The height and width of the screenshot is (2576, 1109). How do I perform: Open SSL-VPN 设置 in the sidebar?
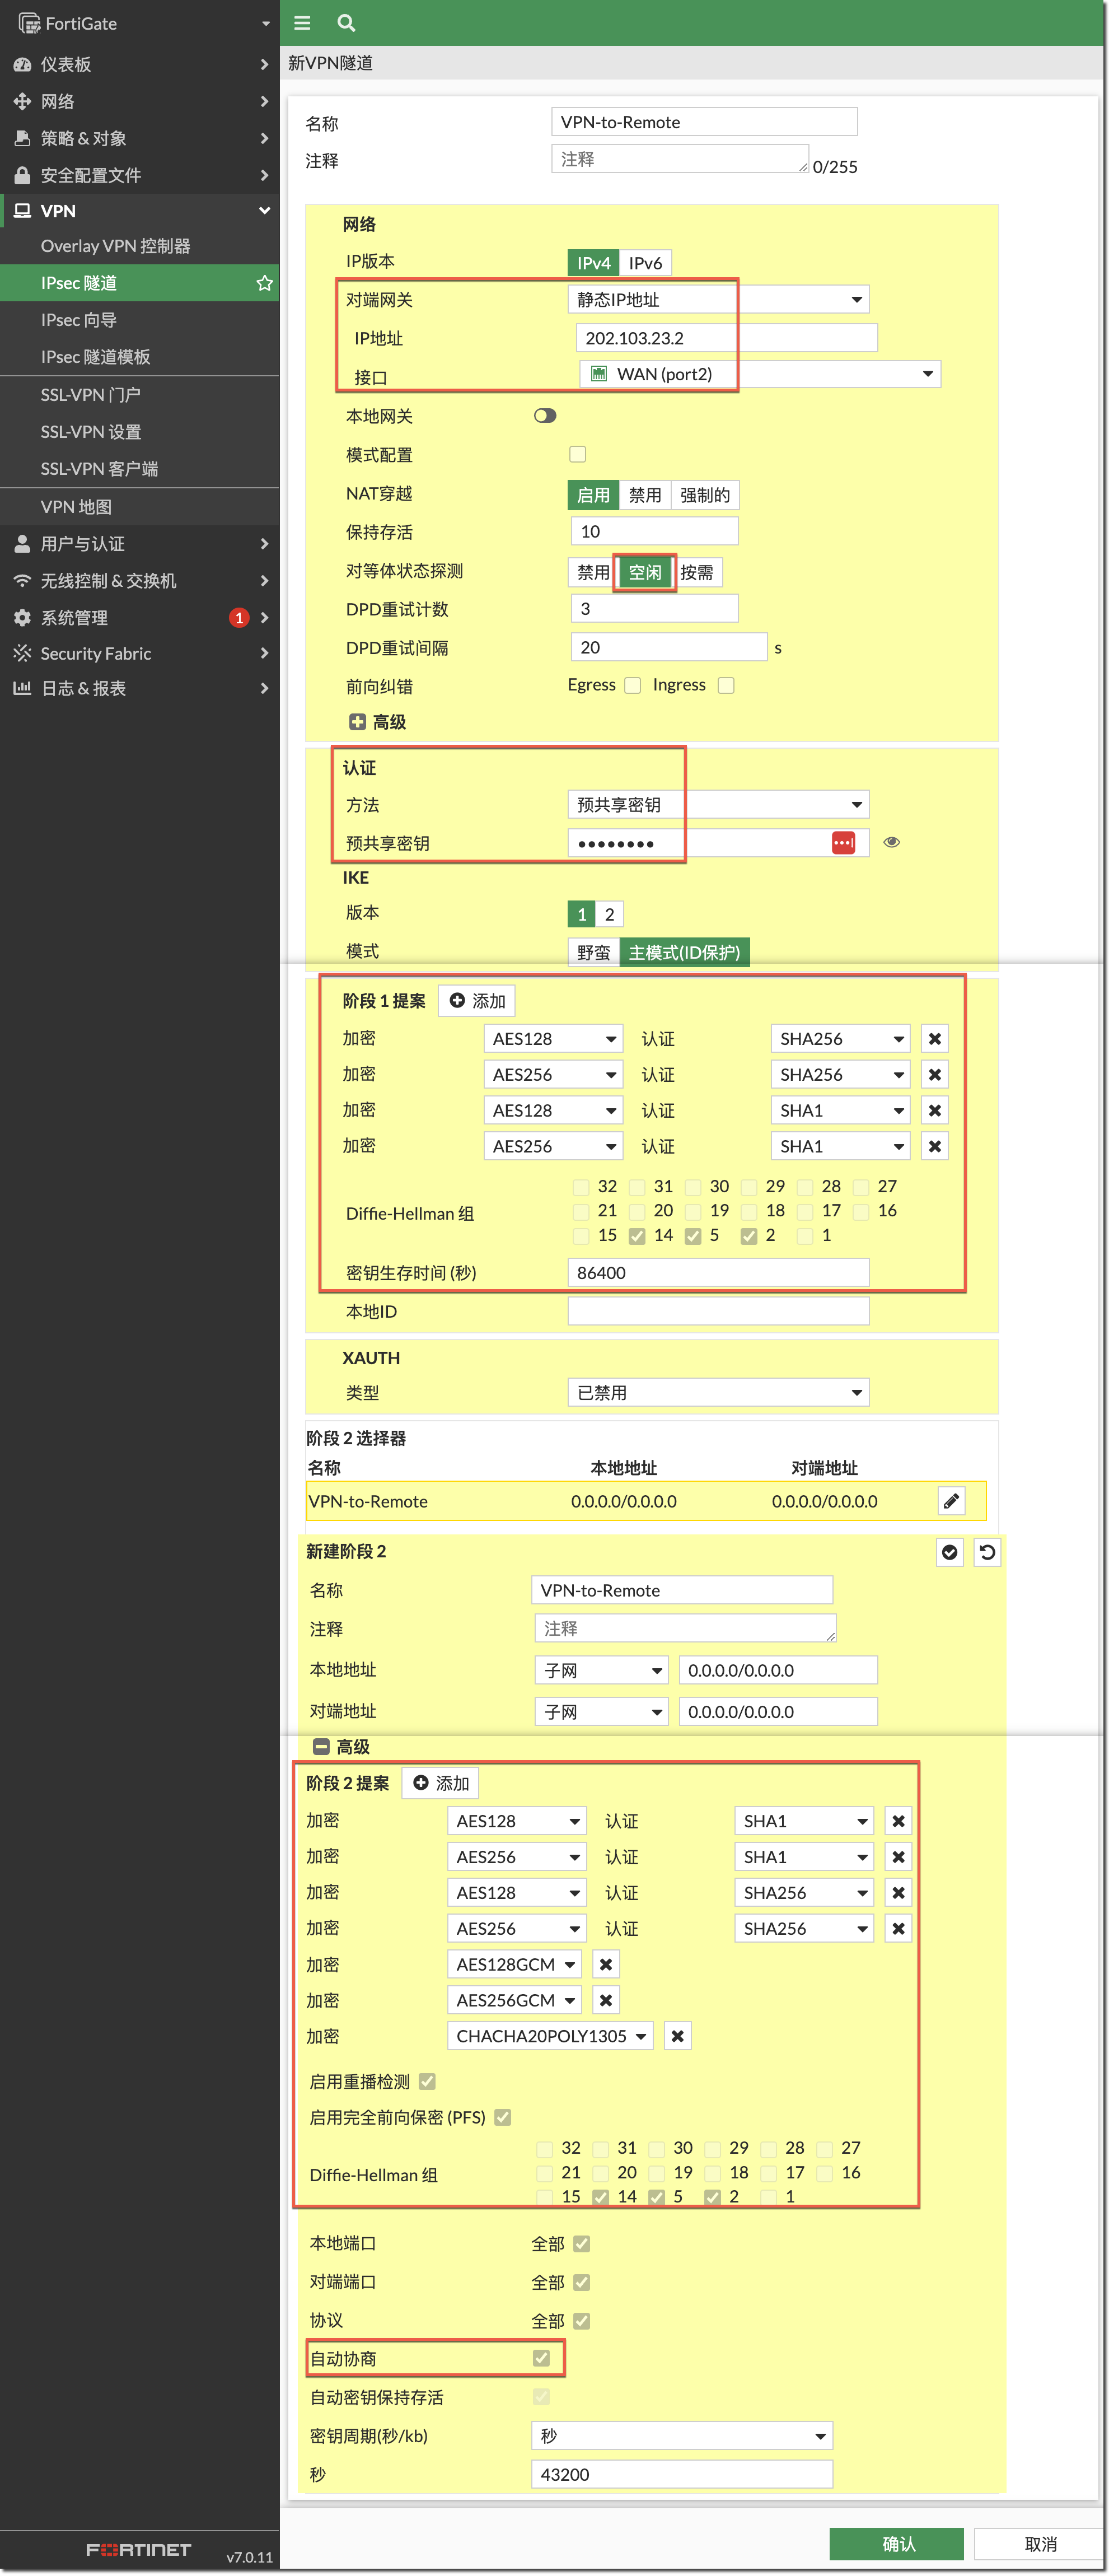(x=91, y=432)
